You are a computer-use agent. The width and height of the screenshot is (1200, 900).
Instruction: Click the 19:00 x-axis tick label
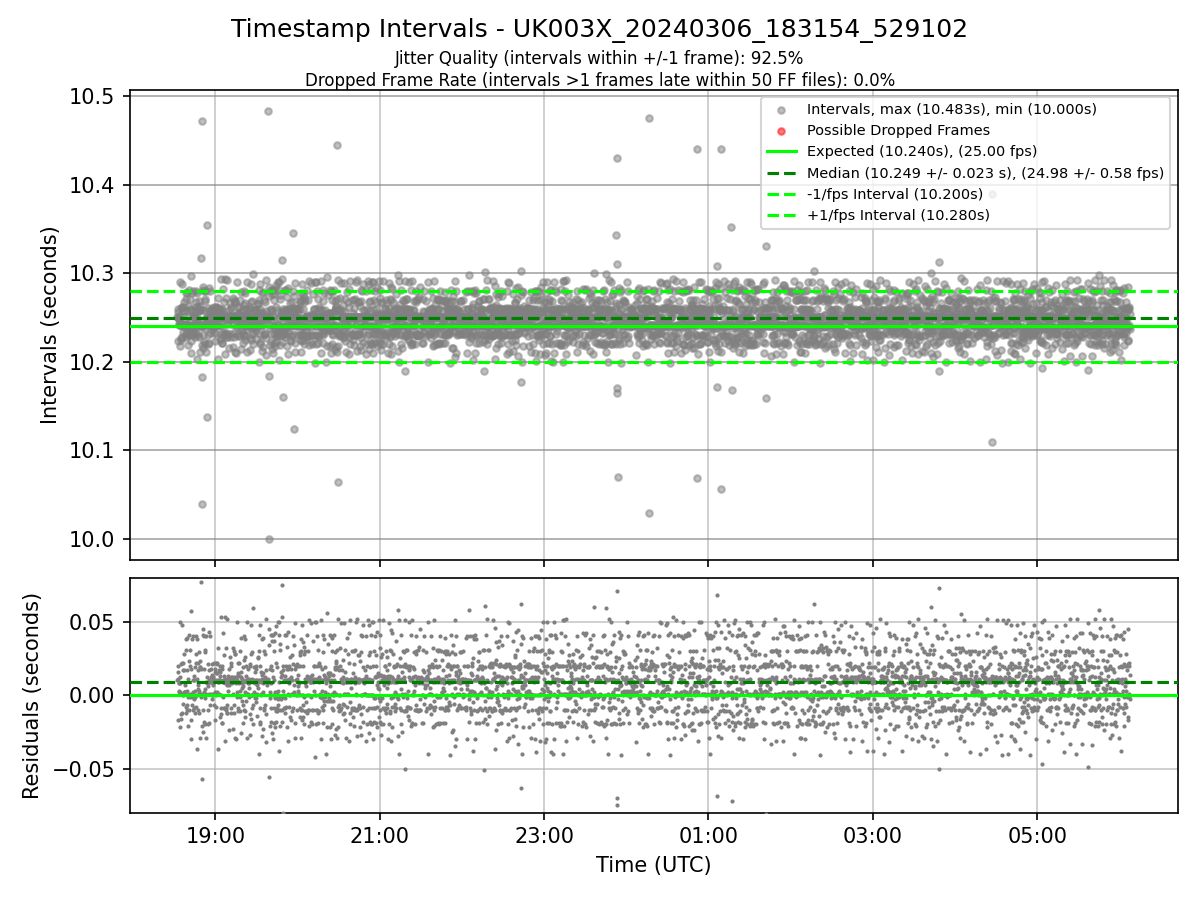(214, 835)
